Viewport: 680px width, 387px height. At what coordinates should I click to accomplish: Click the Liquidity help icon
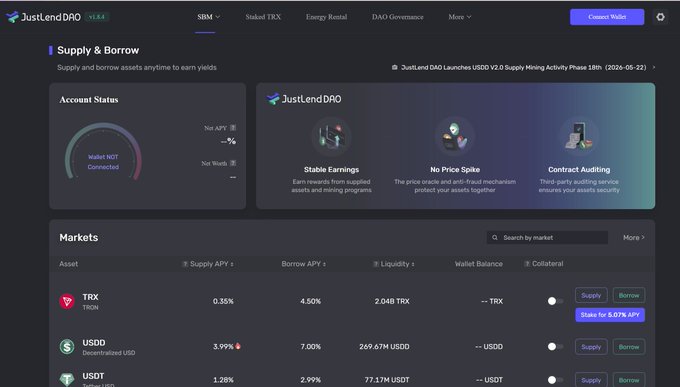[x=376, y=264]
